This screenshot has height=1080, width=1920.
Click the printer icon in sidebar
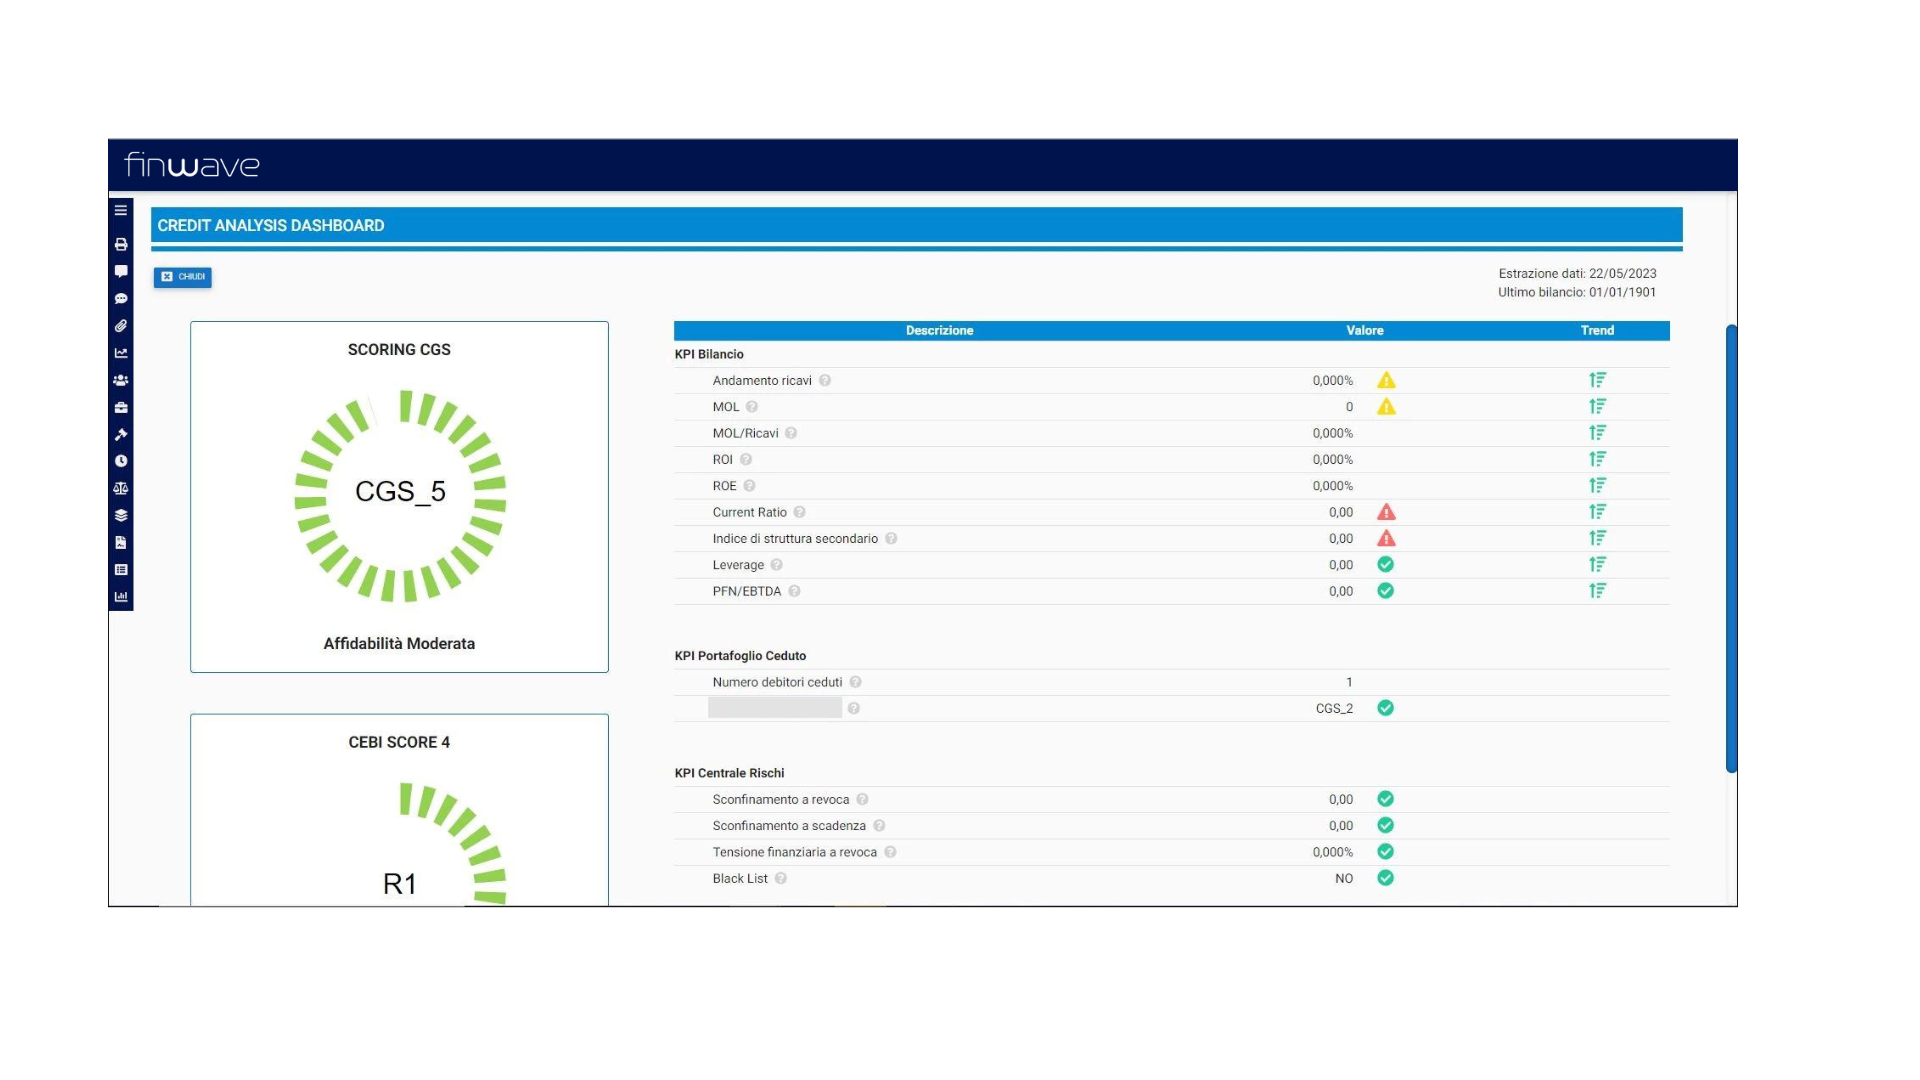click(x=121, y=244)
